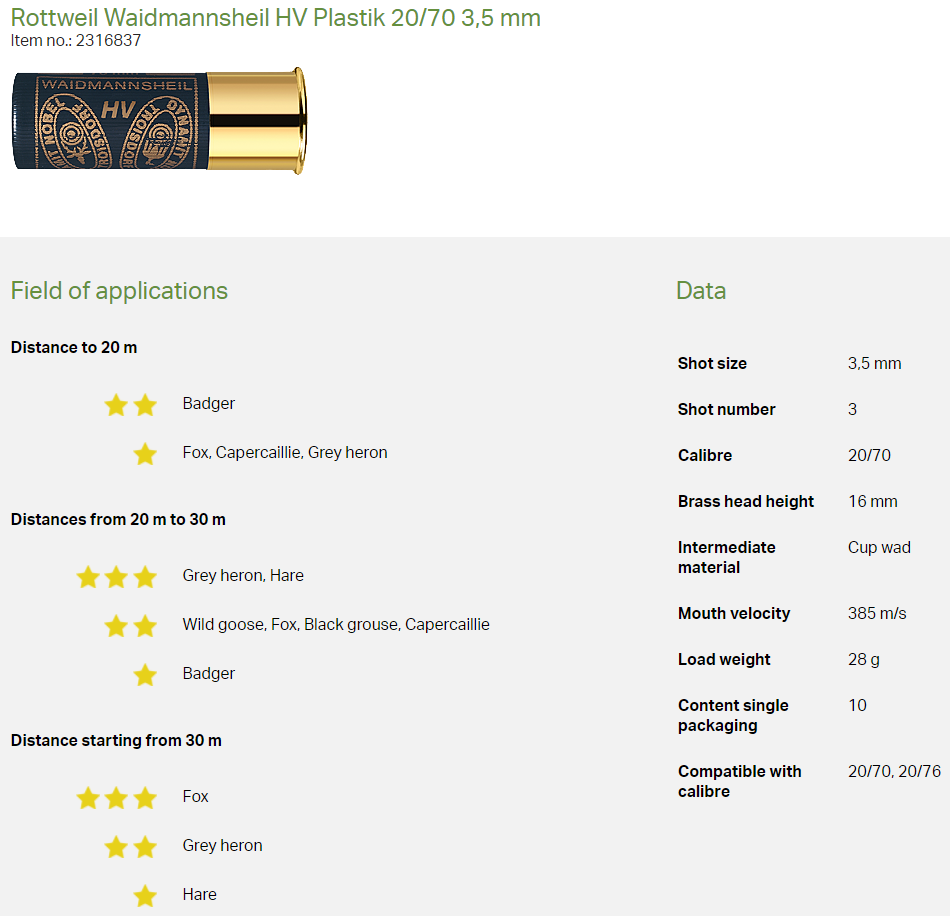This screenshot has height=916, width=950.
Task: Click the single star next to Hare
Action: click(x=145, y=896)
